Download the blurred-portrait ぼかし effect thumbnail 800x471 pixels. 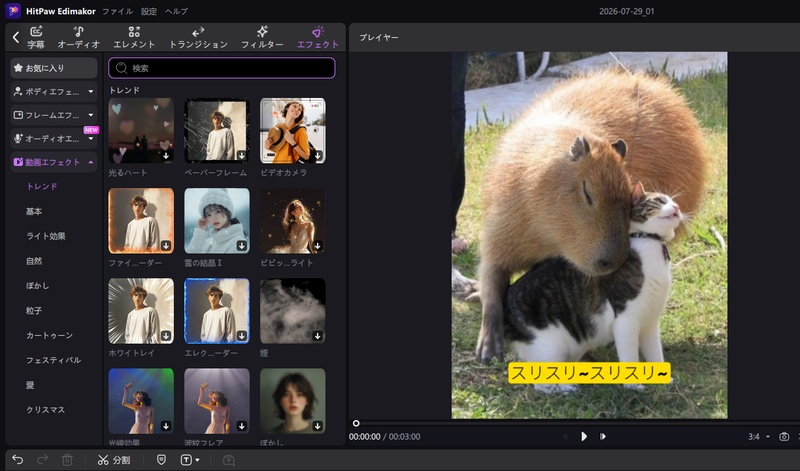317,426
